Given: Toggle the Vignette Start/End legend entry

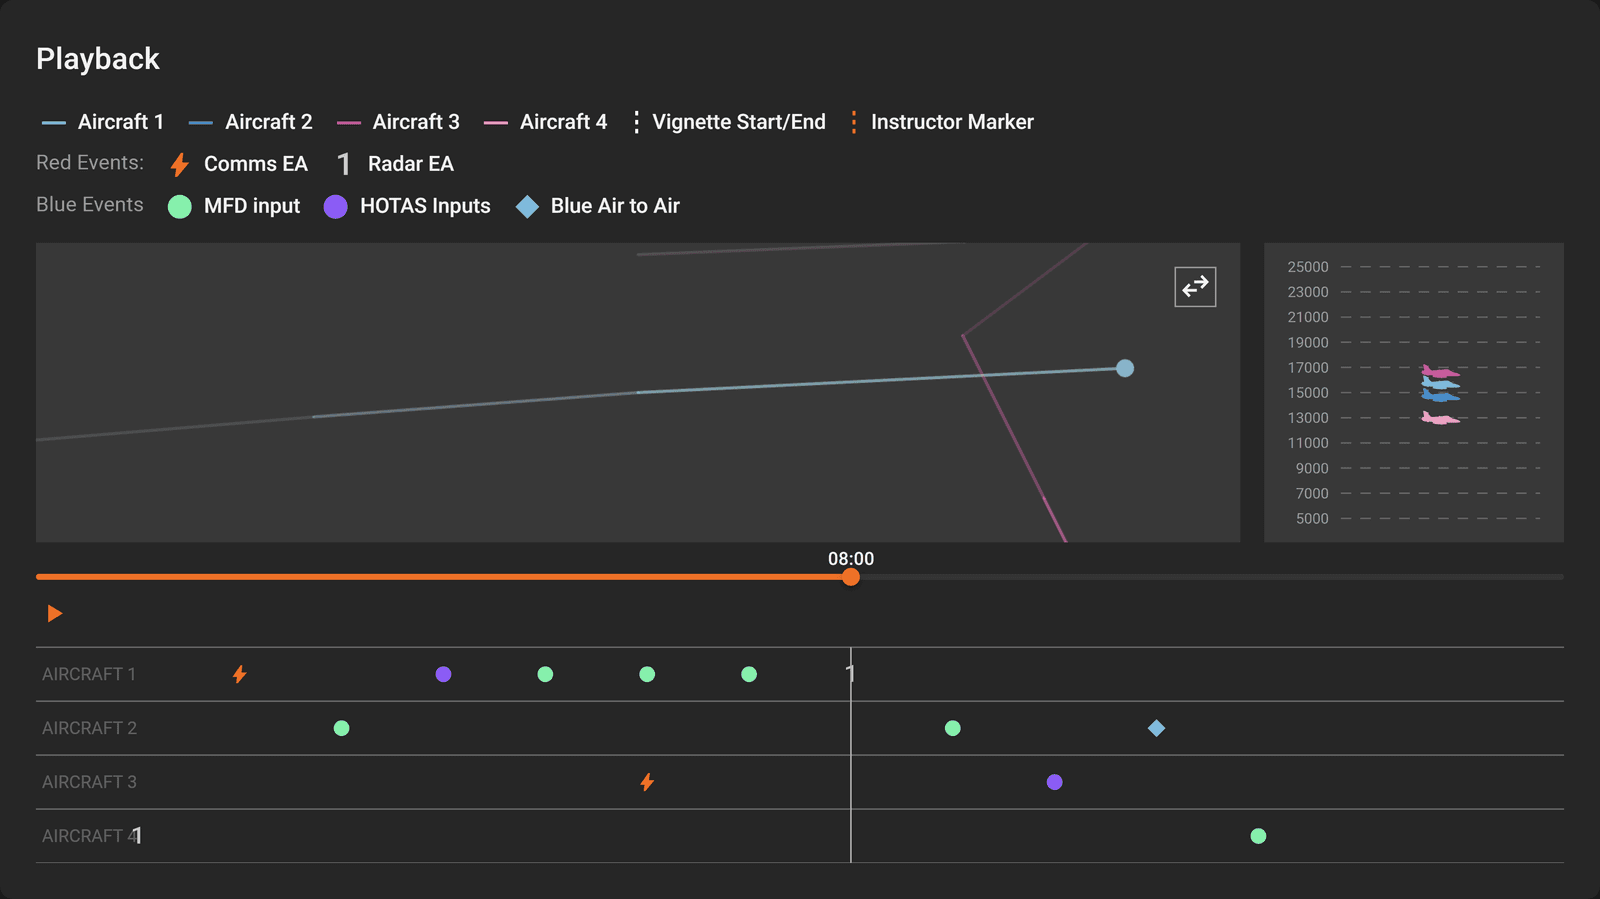Looking at the screenshot, I should (x=729, y=122).
